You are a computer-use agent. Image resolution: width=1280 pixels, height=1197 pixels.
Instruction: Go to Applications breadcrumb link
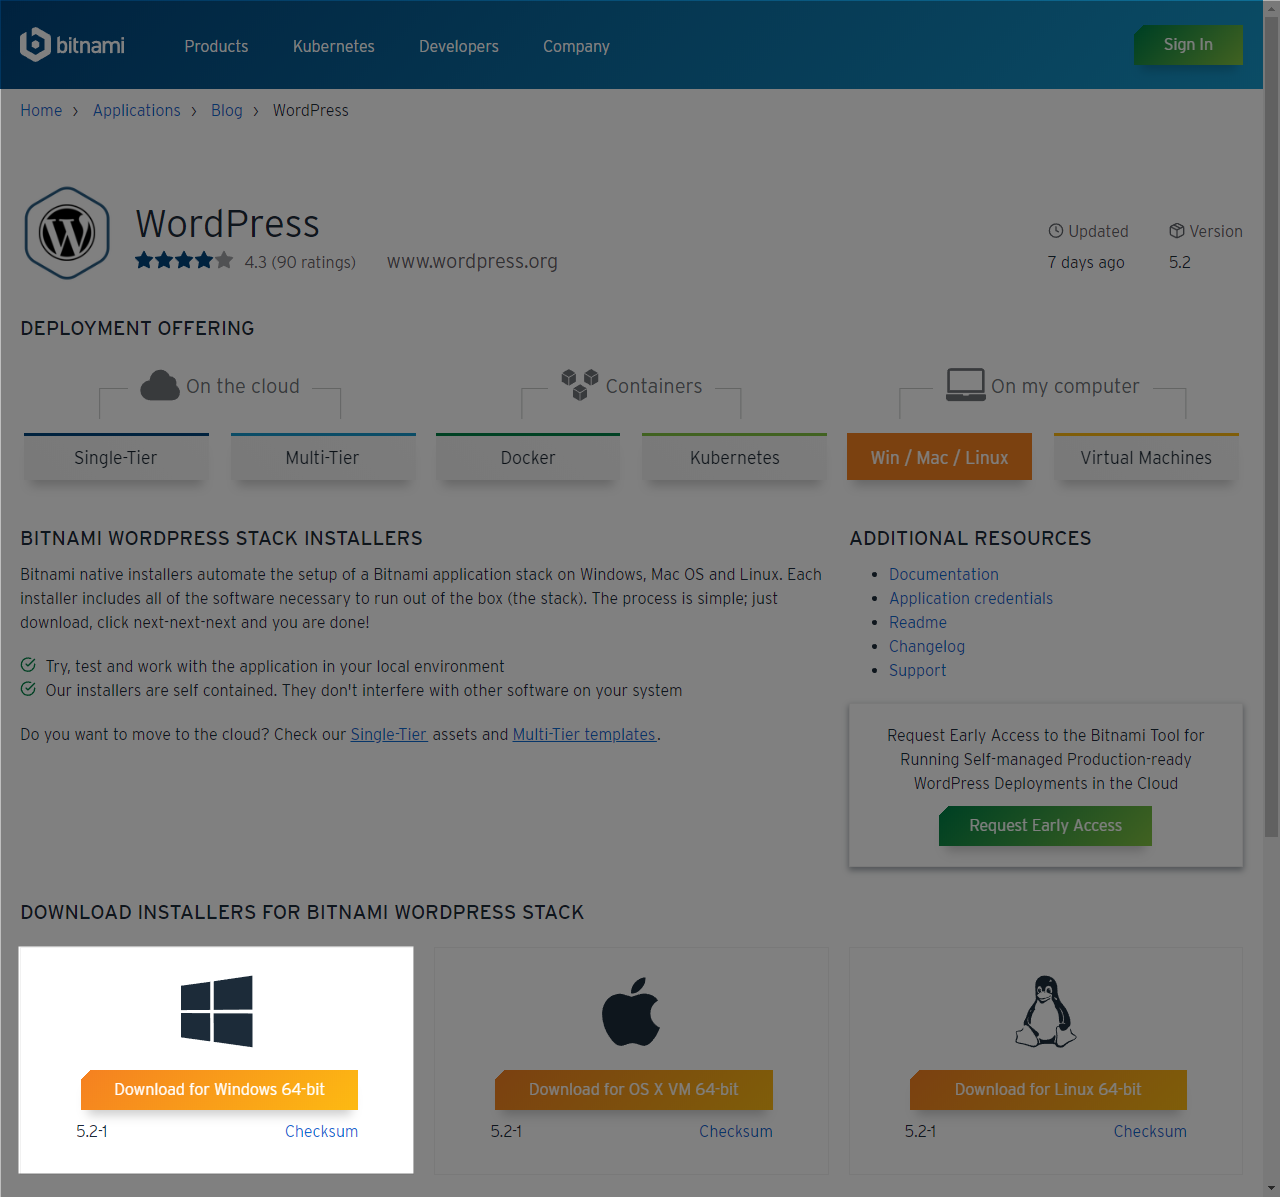coord(137,110)
